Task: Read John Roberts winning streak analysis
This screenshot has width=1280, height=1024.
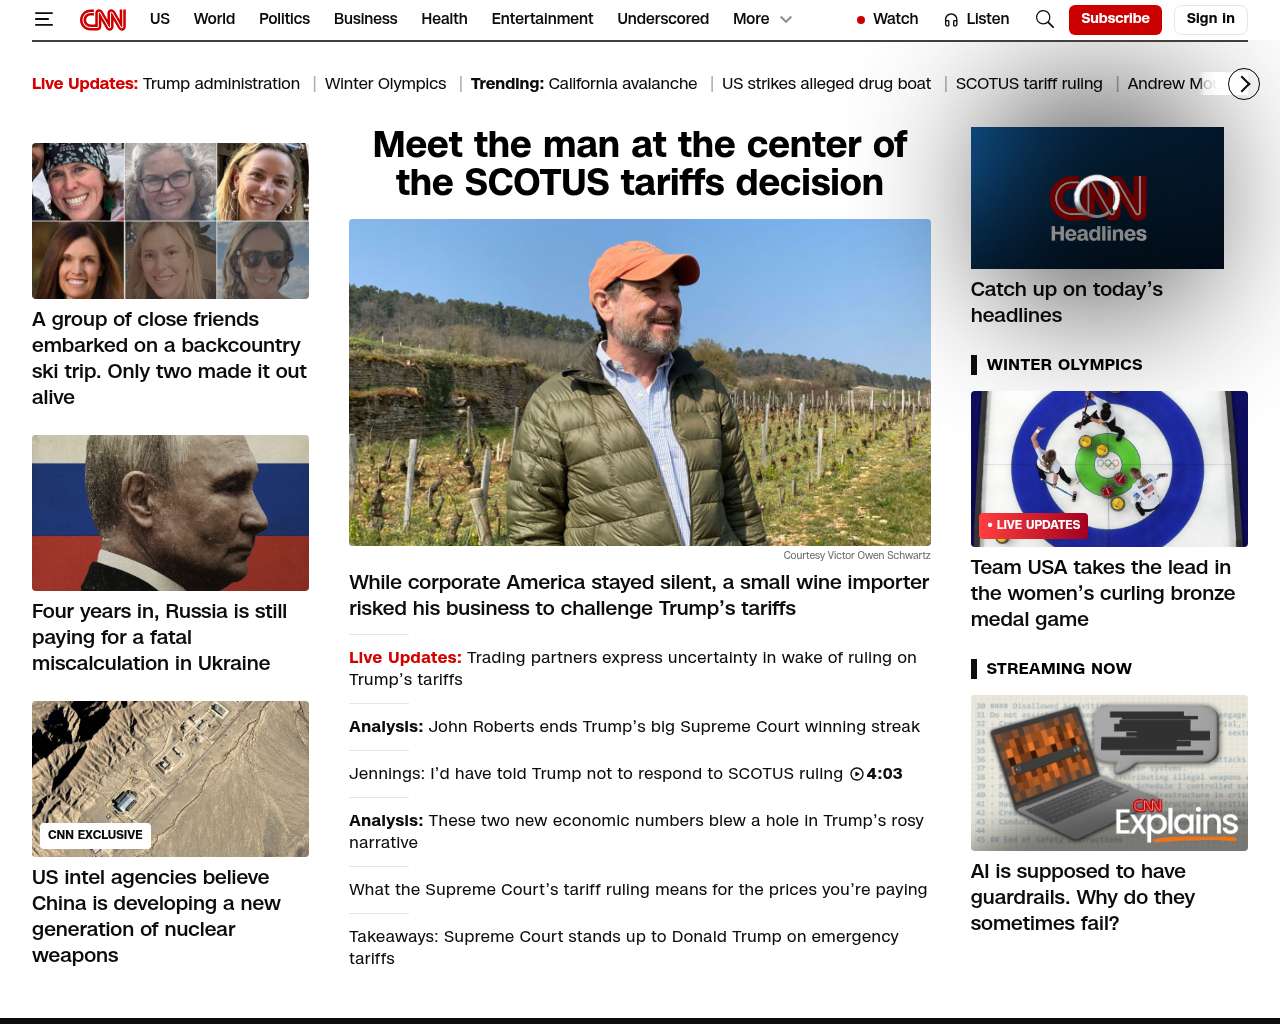Action: pyautogui.click(x=634, y=727)
